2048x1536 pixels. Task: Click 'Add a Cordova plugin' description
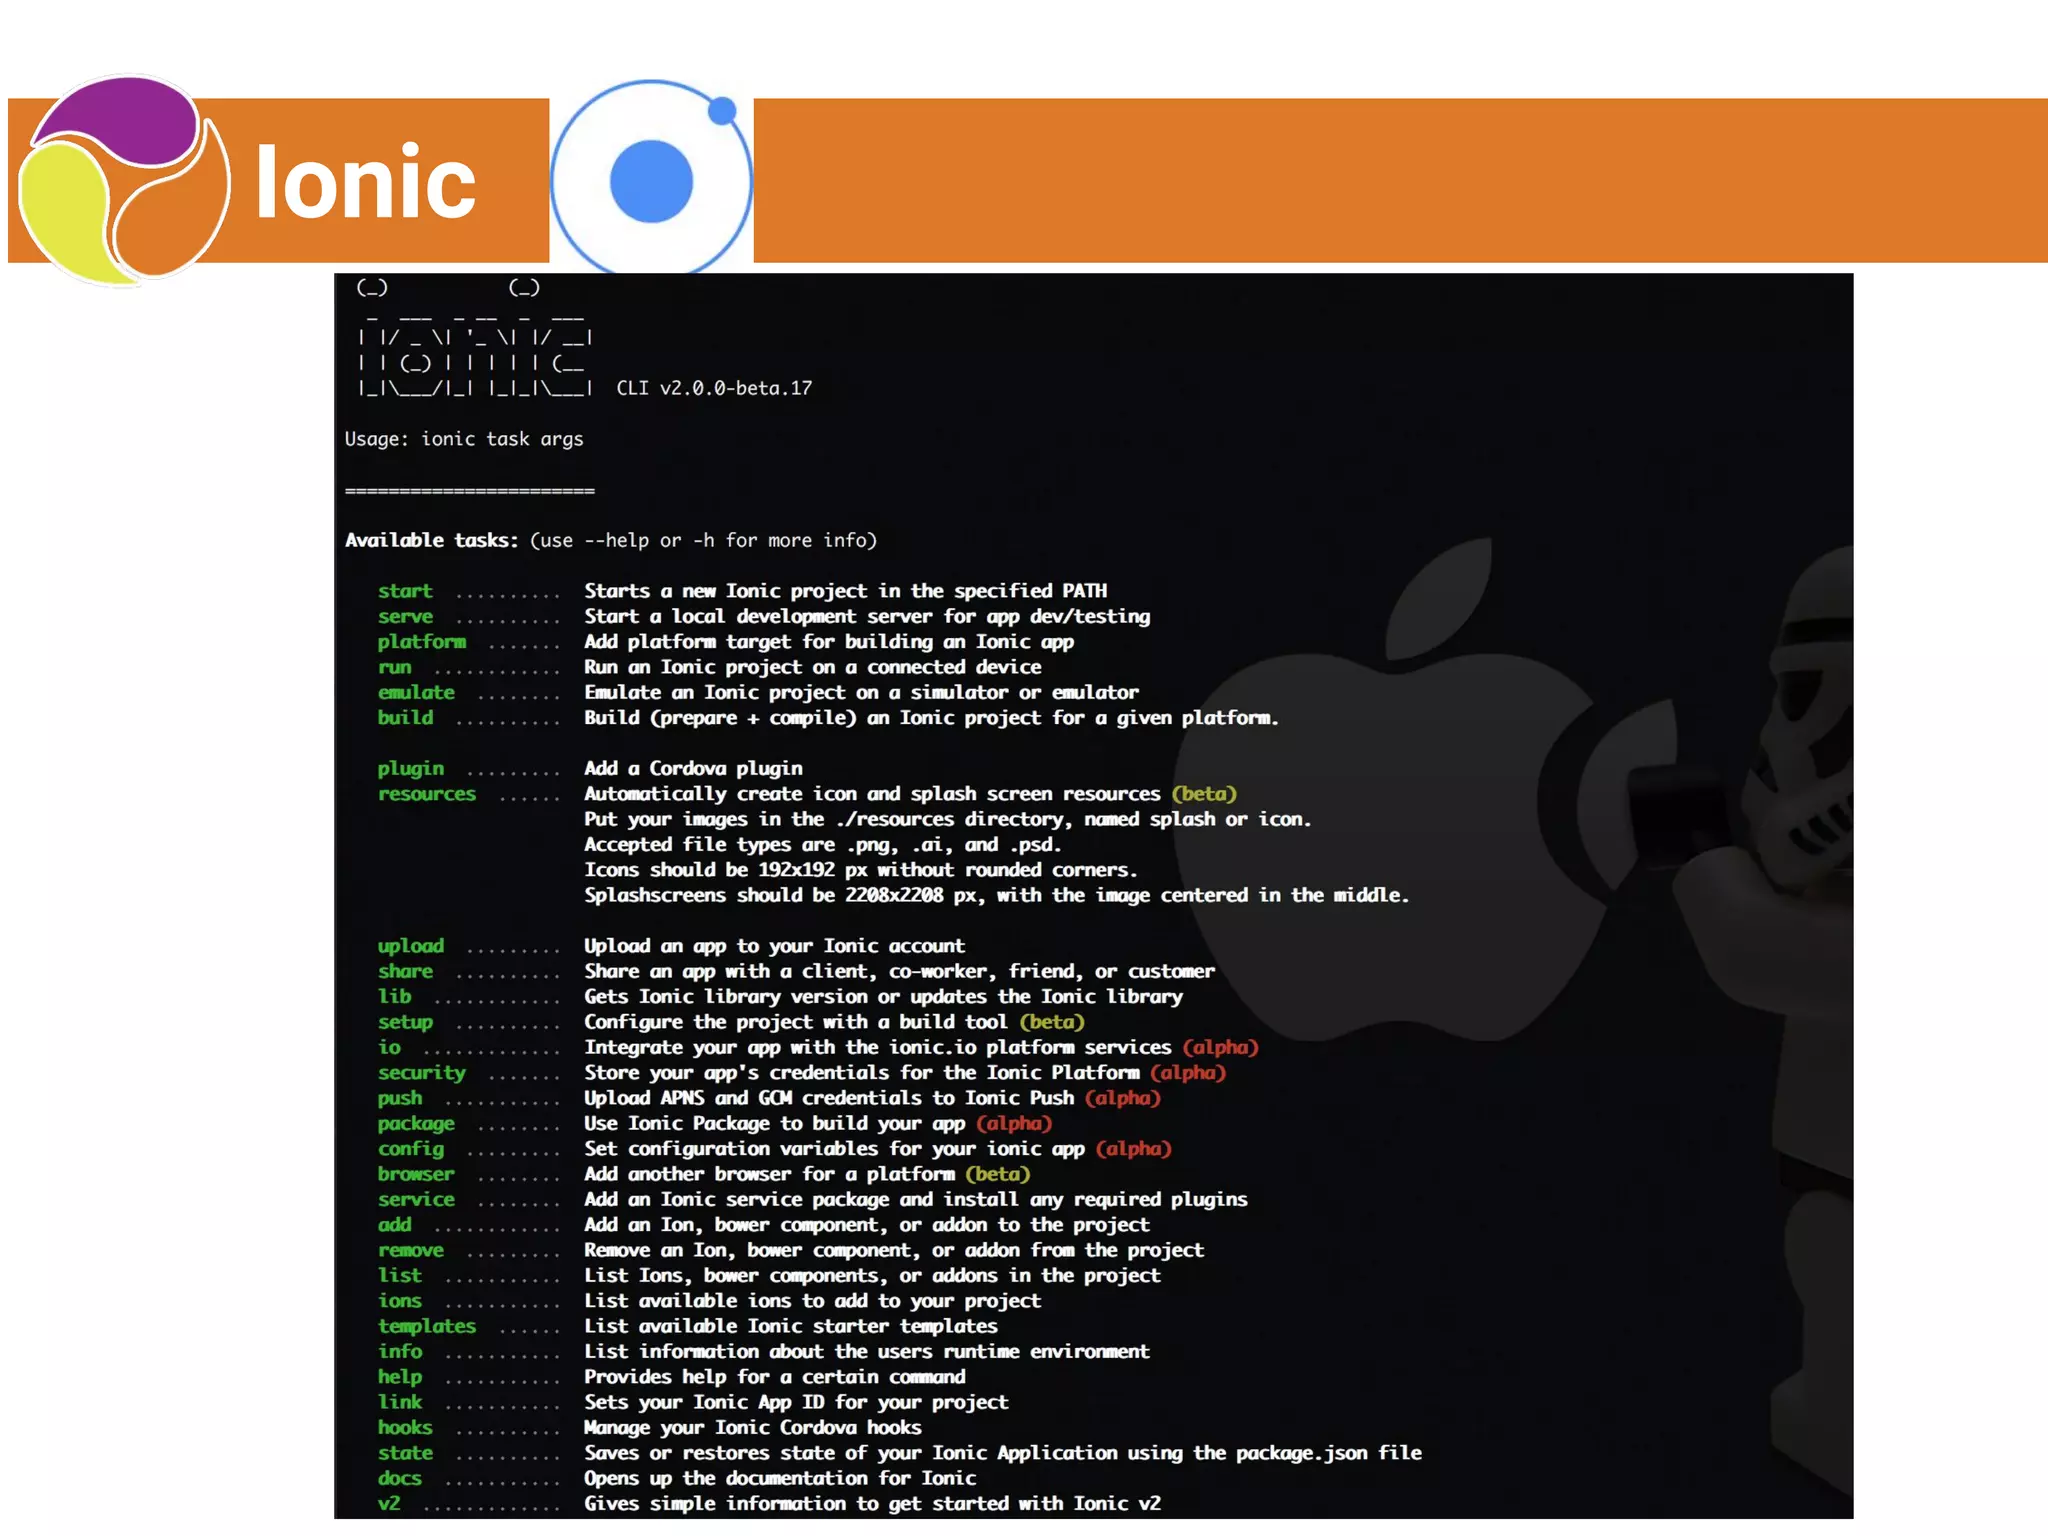point(693,768)
